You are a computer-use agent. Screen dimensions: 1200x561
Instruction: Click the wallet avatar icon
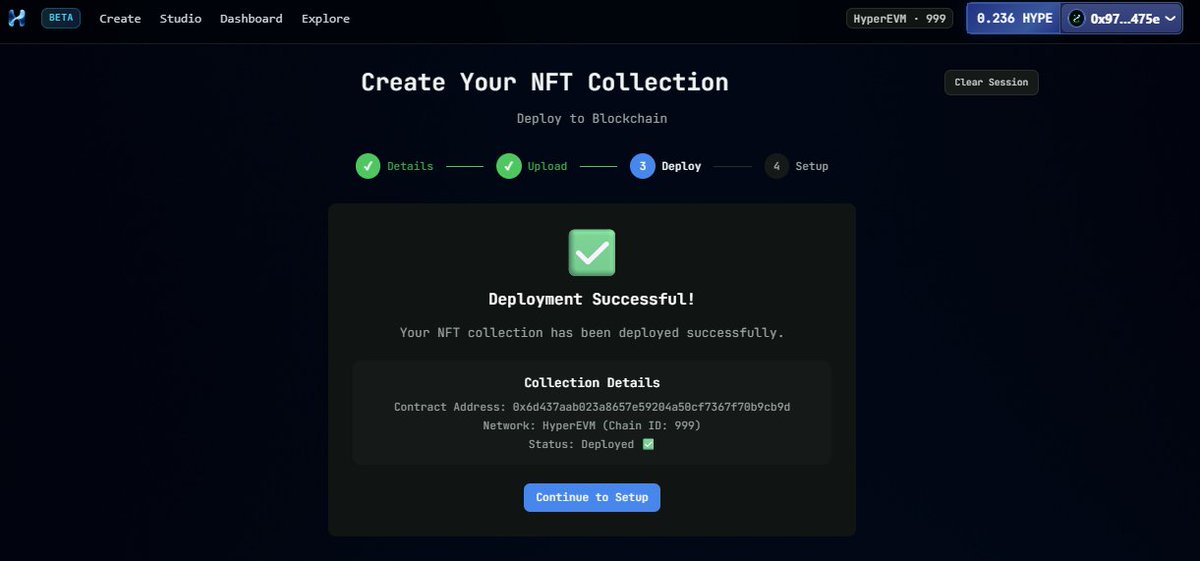[x=1077, y=18]
